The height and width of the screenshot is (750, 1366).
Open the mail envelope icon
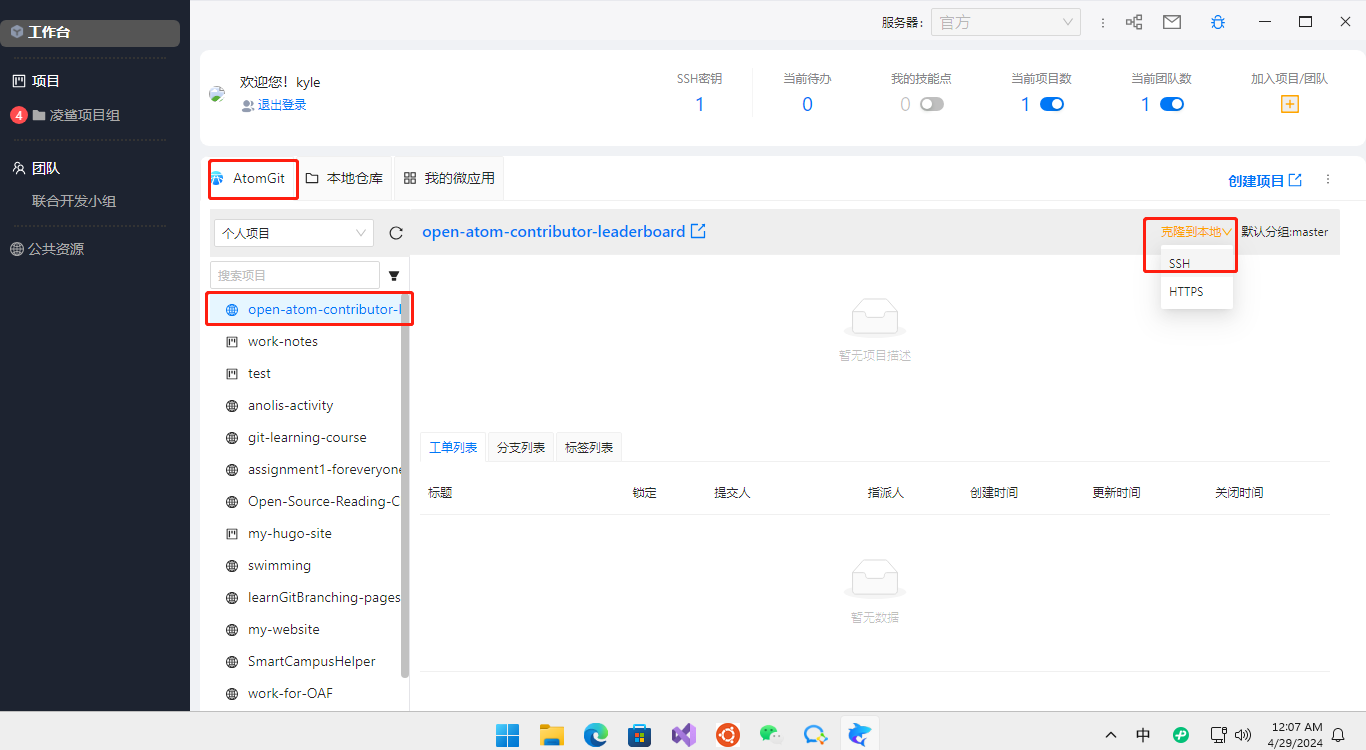coord(1172,22)
